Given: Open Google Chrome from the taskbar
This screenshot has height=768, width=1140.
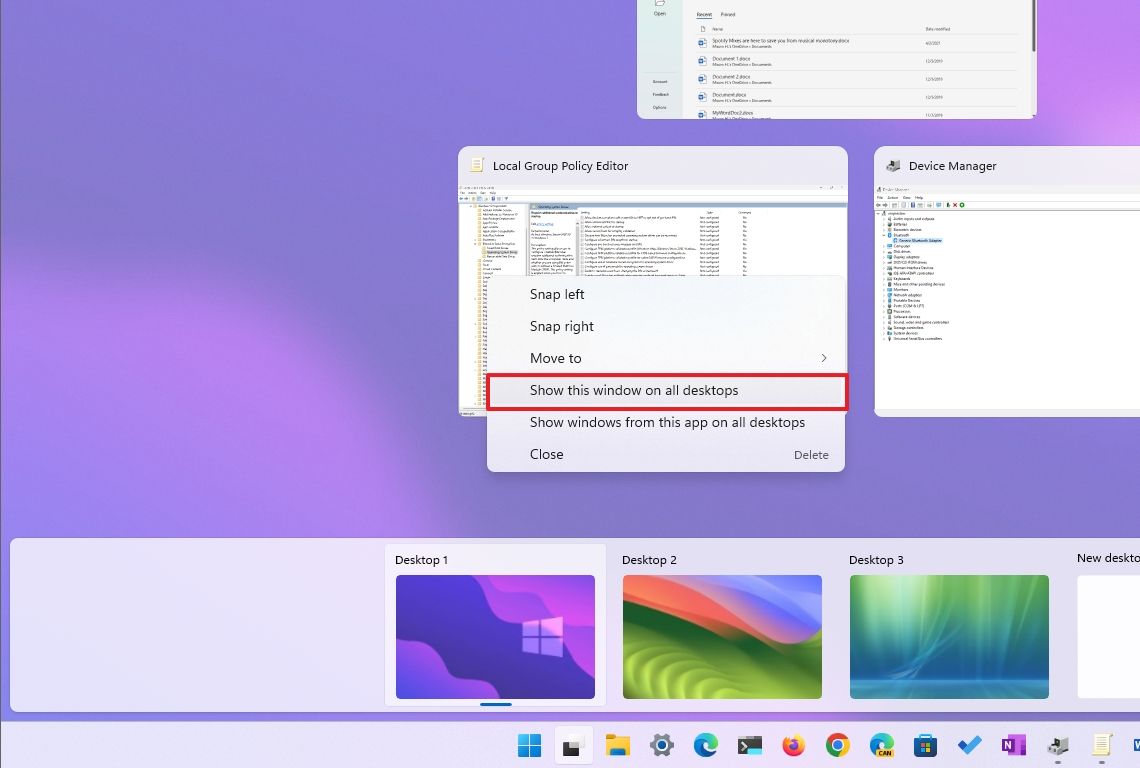Looking at the screenshot, I should tap(837, 745).
